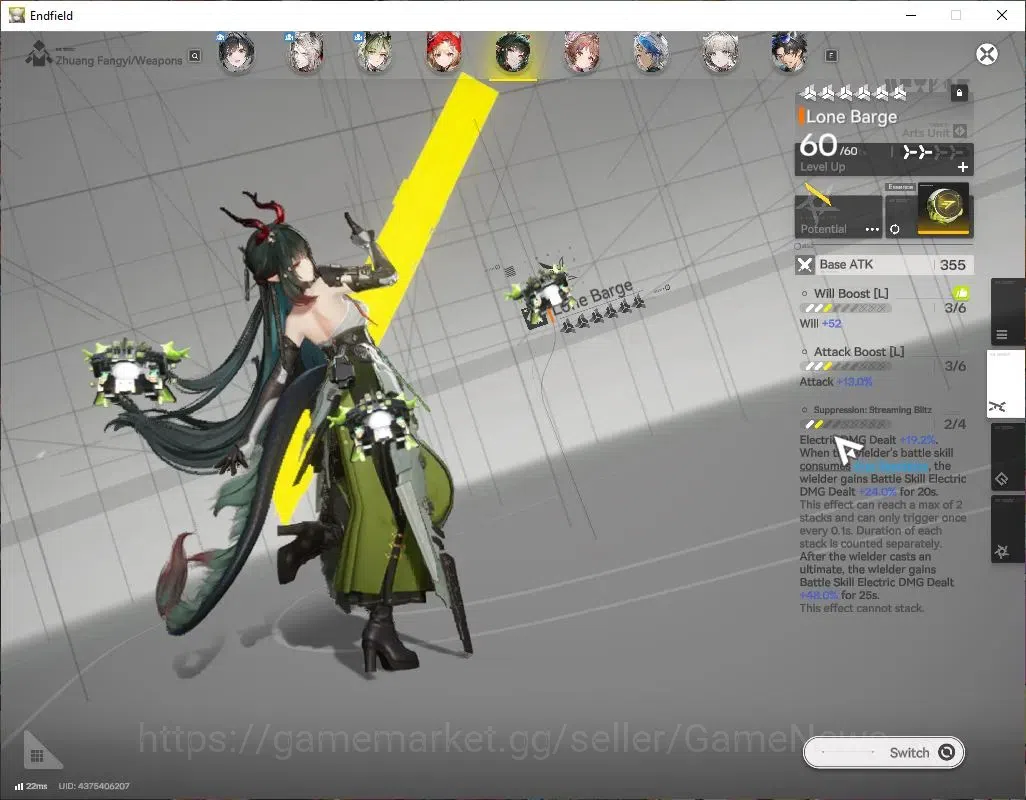Click the Attack Boost [L] progress pips

pos(845,366)
